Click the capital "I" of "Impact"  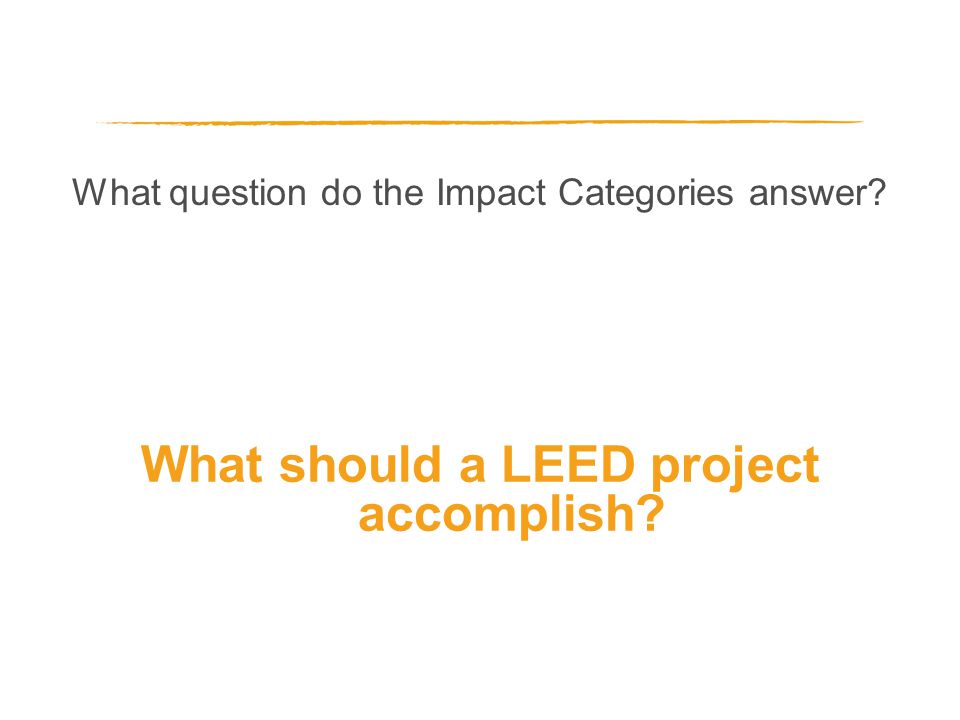440,192
